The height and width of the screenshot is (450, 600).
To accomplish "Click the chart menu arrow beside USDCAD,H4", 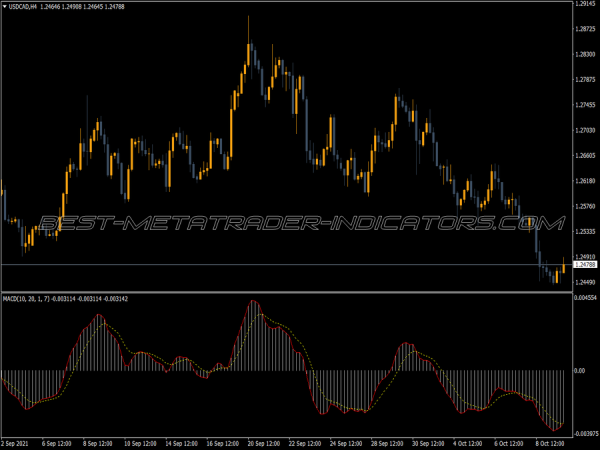I will [x=5, y=7].
